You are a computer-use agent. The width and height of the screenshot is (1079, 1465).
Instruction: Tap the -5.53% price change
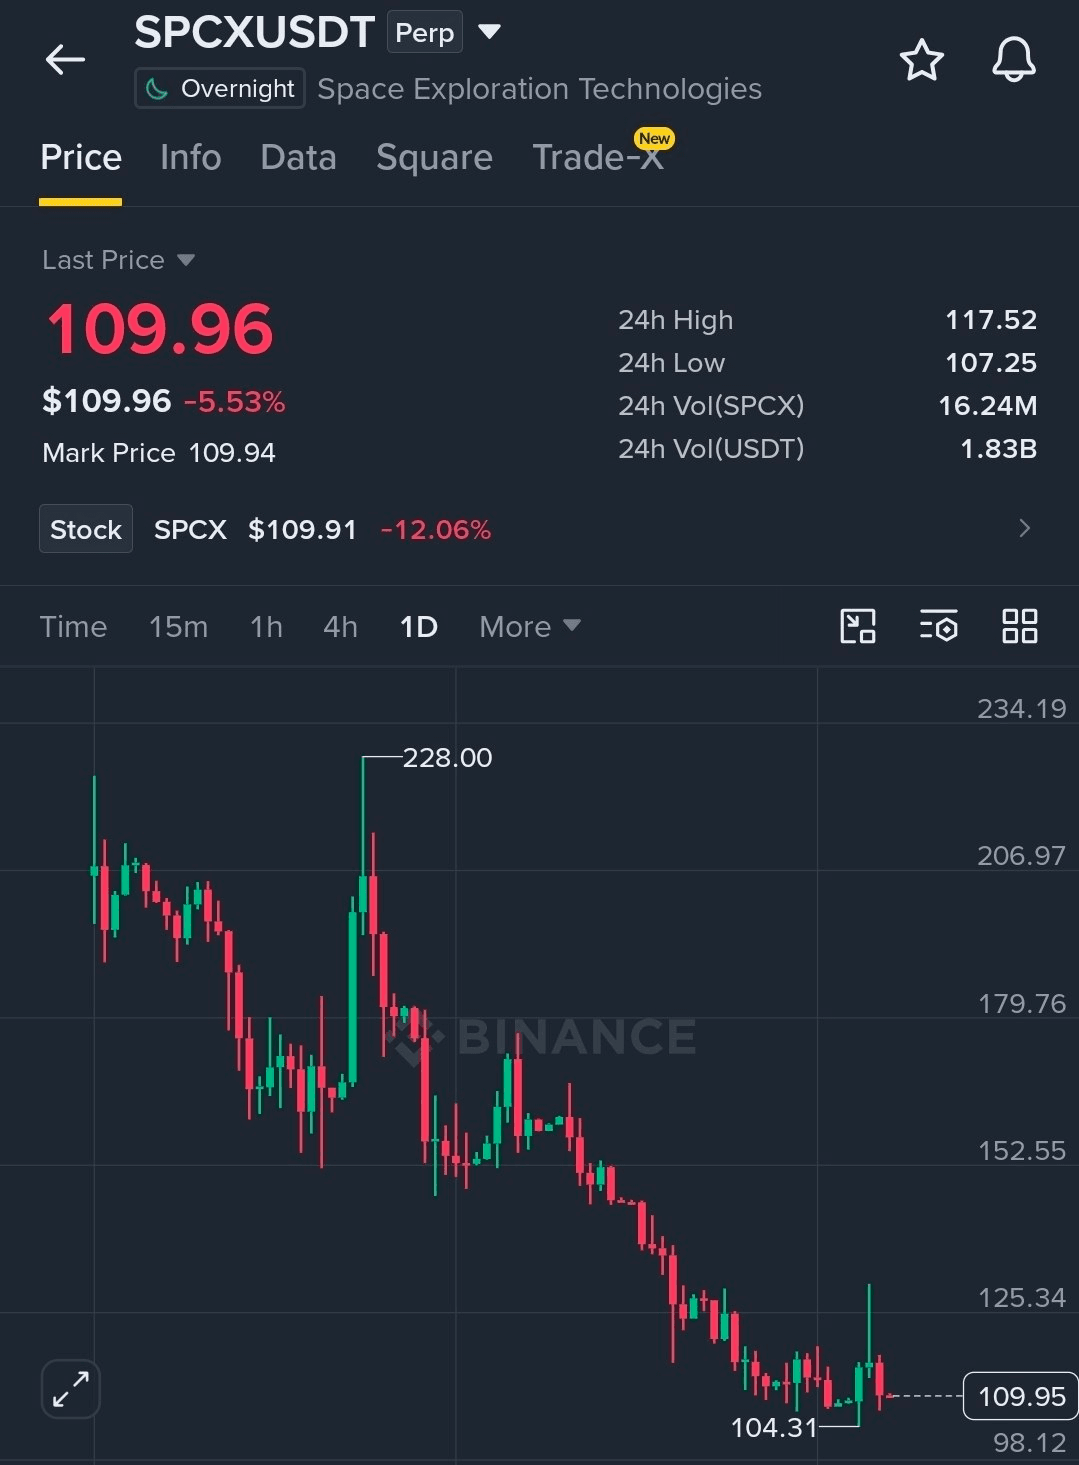[x=235, y=402]
